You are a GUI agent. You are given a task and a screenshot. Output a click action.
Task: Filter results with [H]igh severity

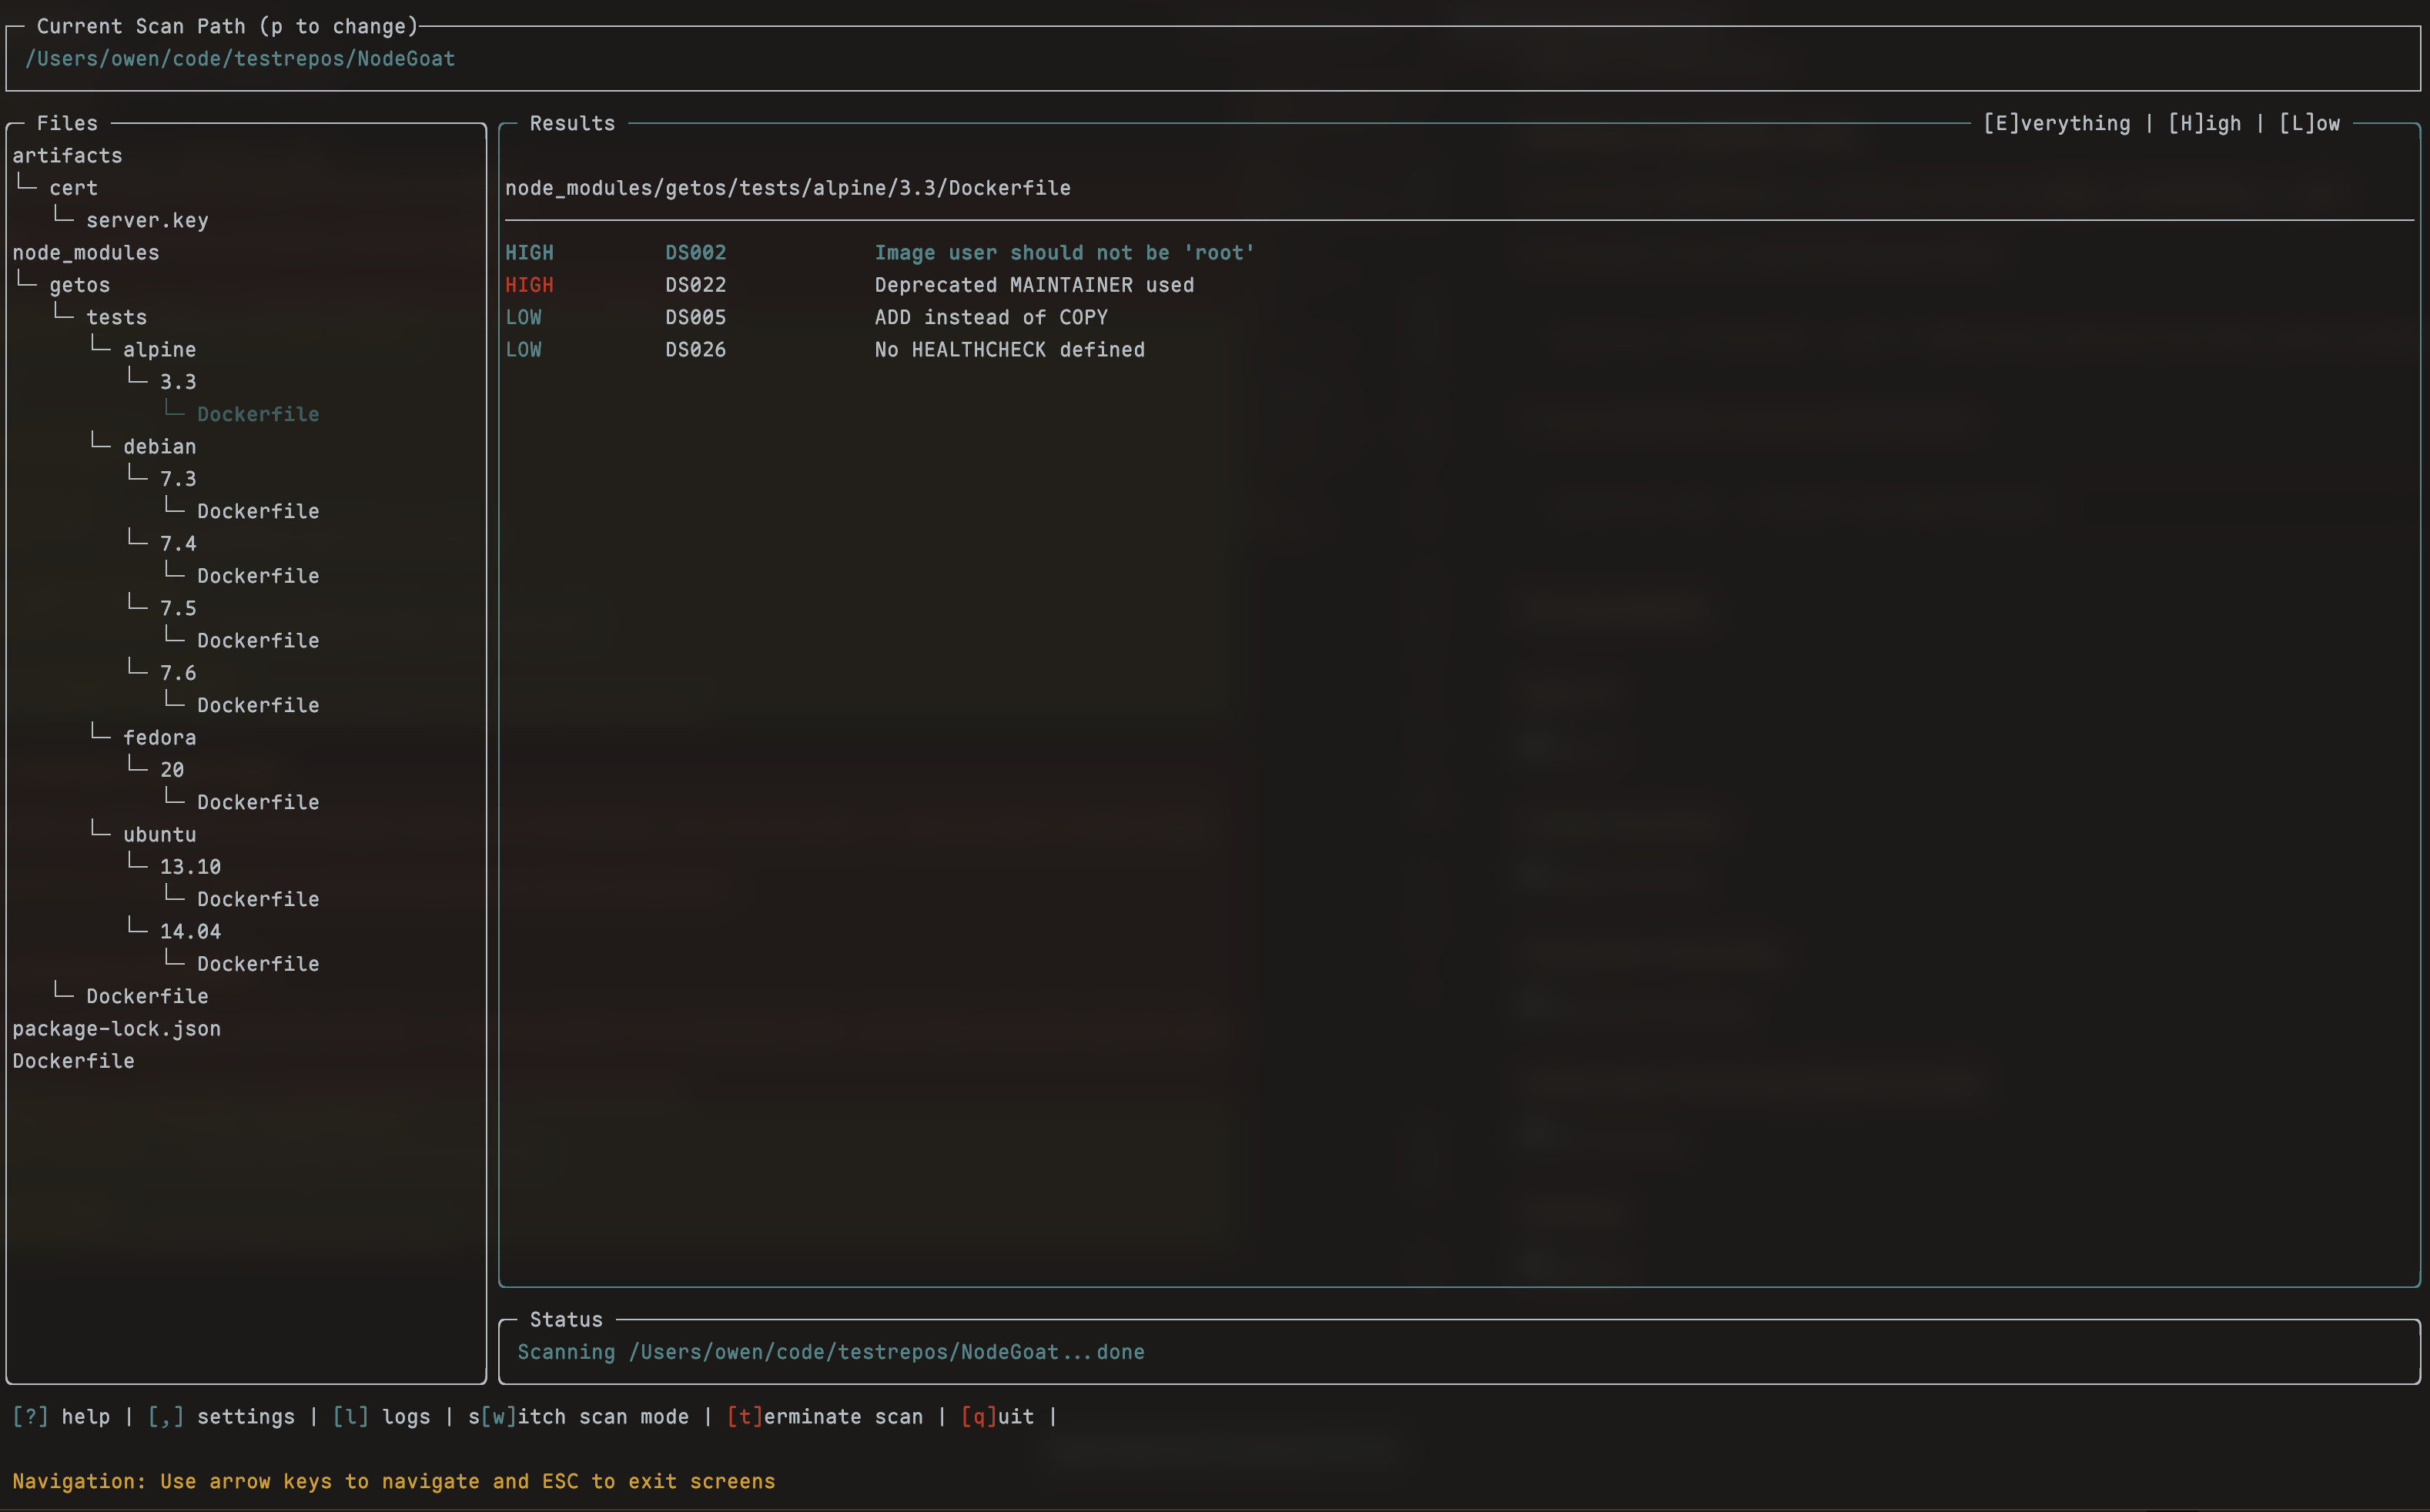2205,124
